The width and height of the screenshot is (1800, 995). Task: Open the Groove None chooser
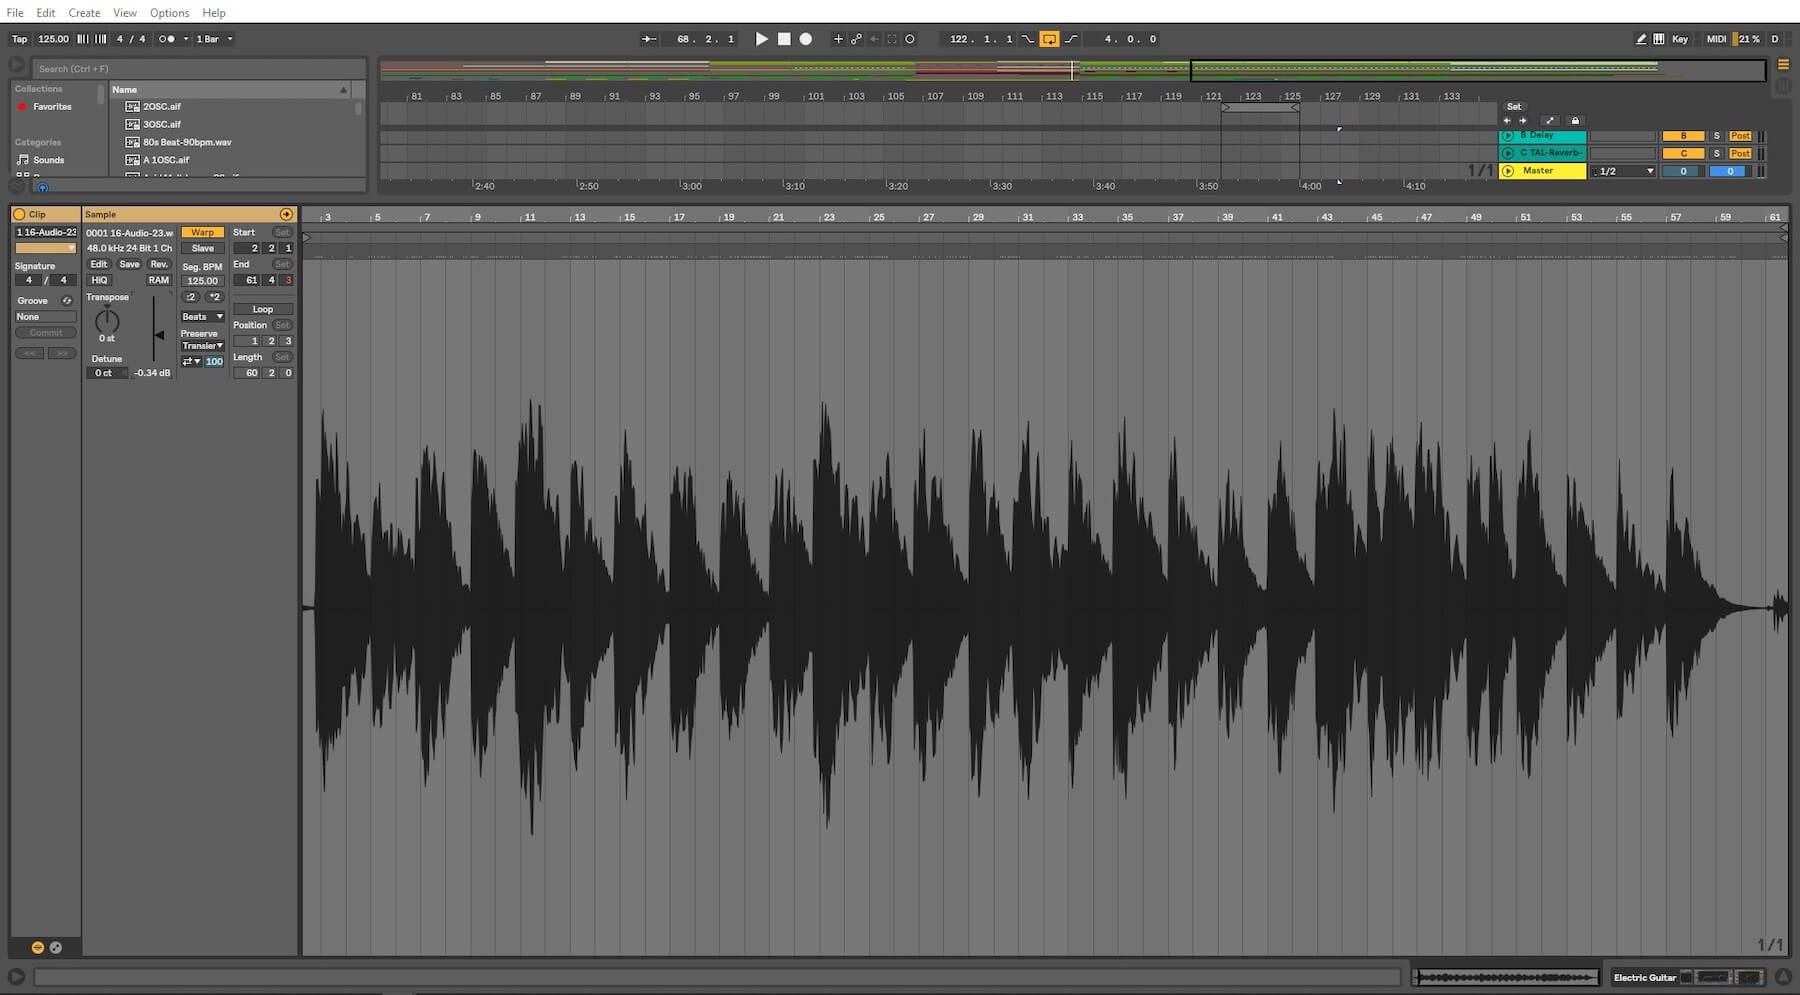45,316
